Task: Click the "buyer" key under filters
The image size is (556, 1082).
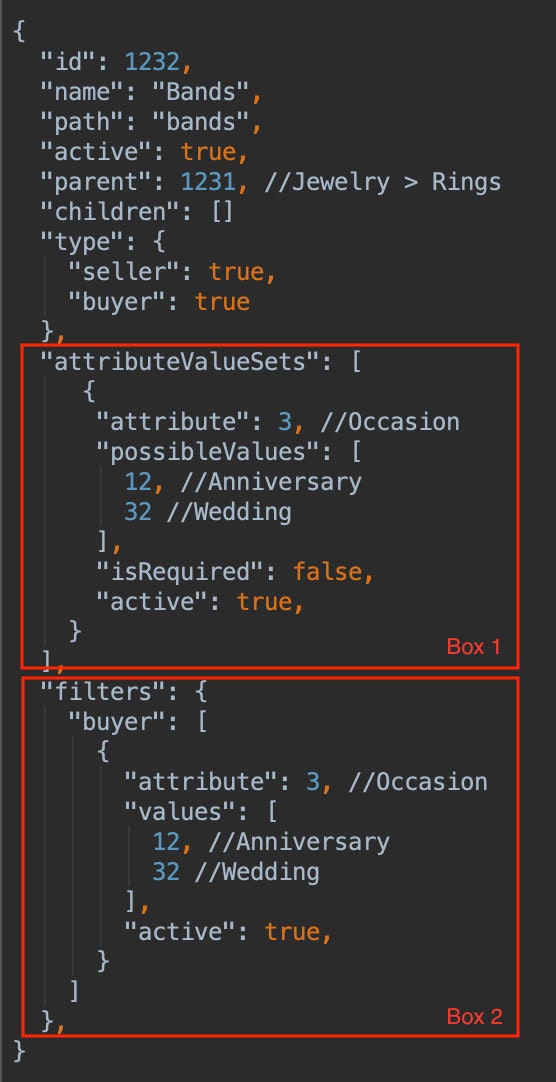Action: pyautogui.click(x=124, y=722)
